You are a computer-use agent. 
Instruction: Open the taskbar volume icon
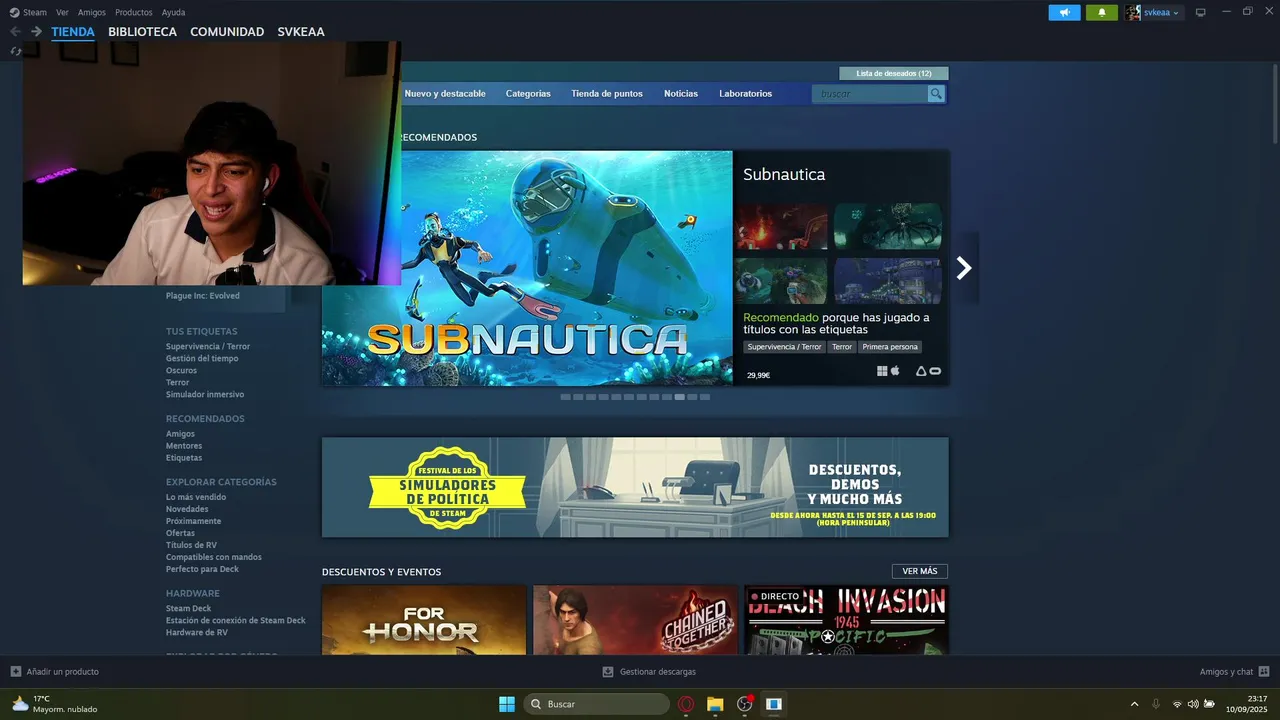[x=1192, y=704]
